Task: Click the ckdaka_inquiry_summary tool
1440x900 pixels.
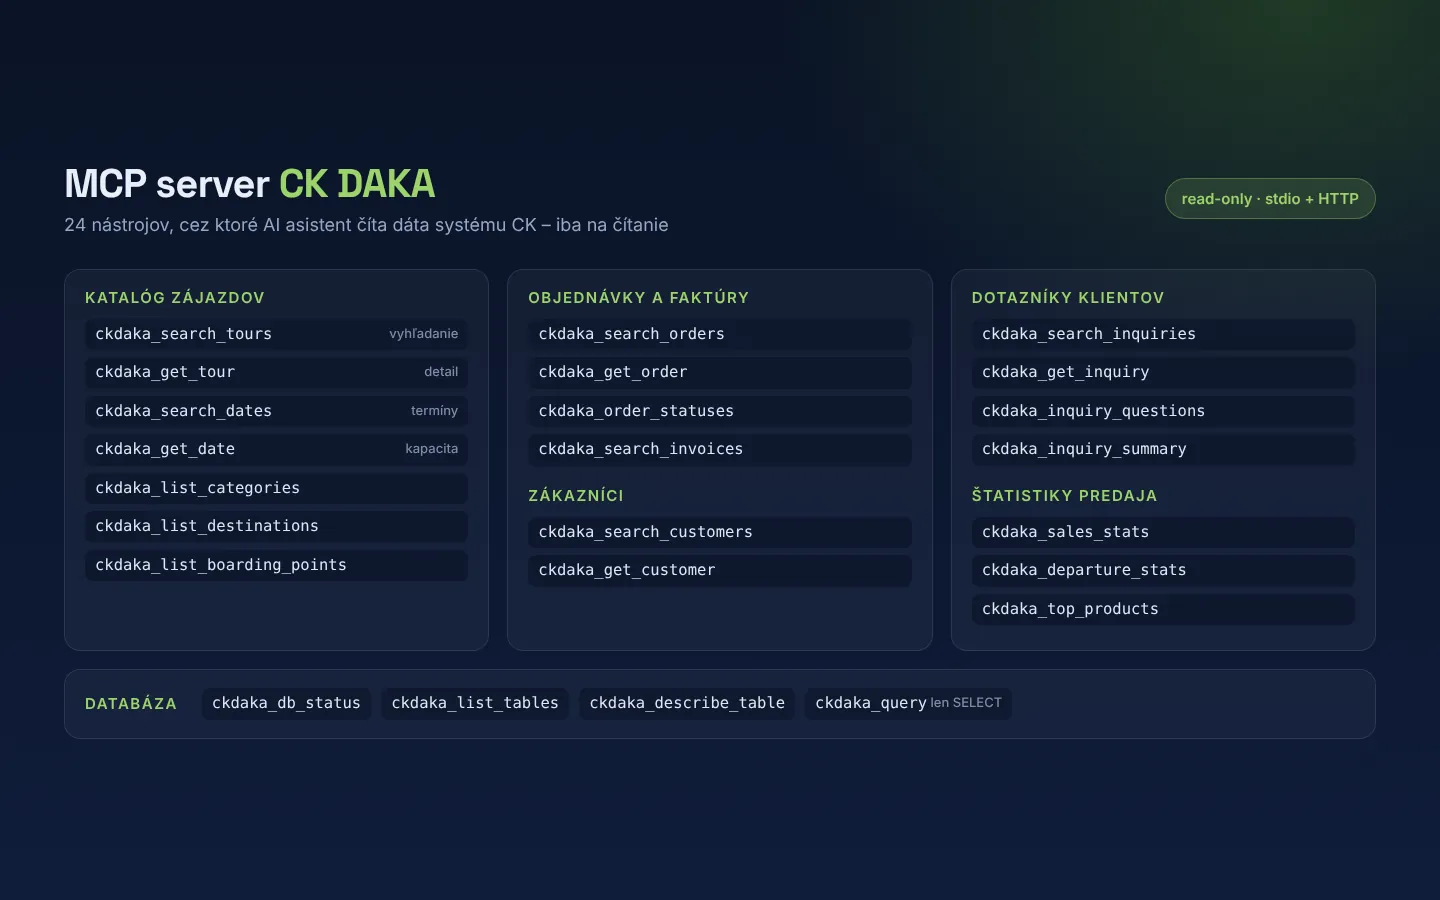Action: click(1163, 449)
